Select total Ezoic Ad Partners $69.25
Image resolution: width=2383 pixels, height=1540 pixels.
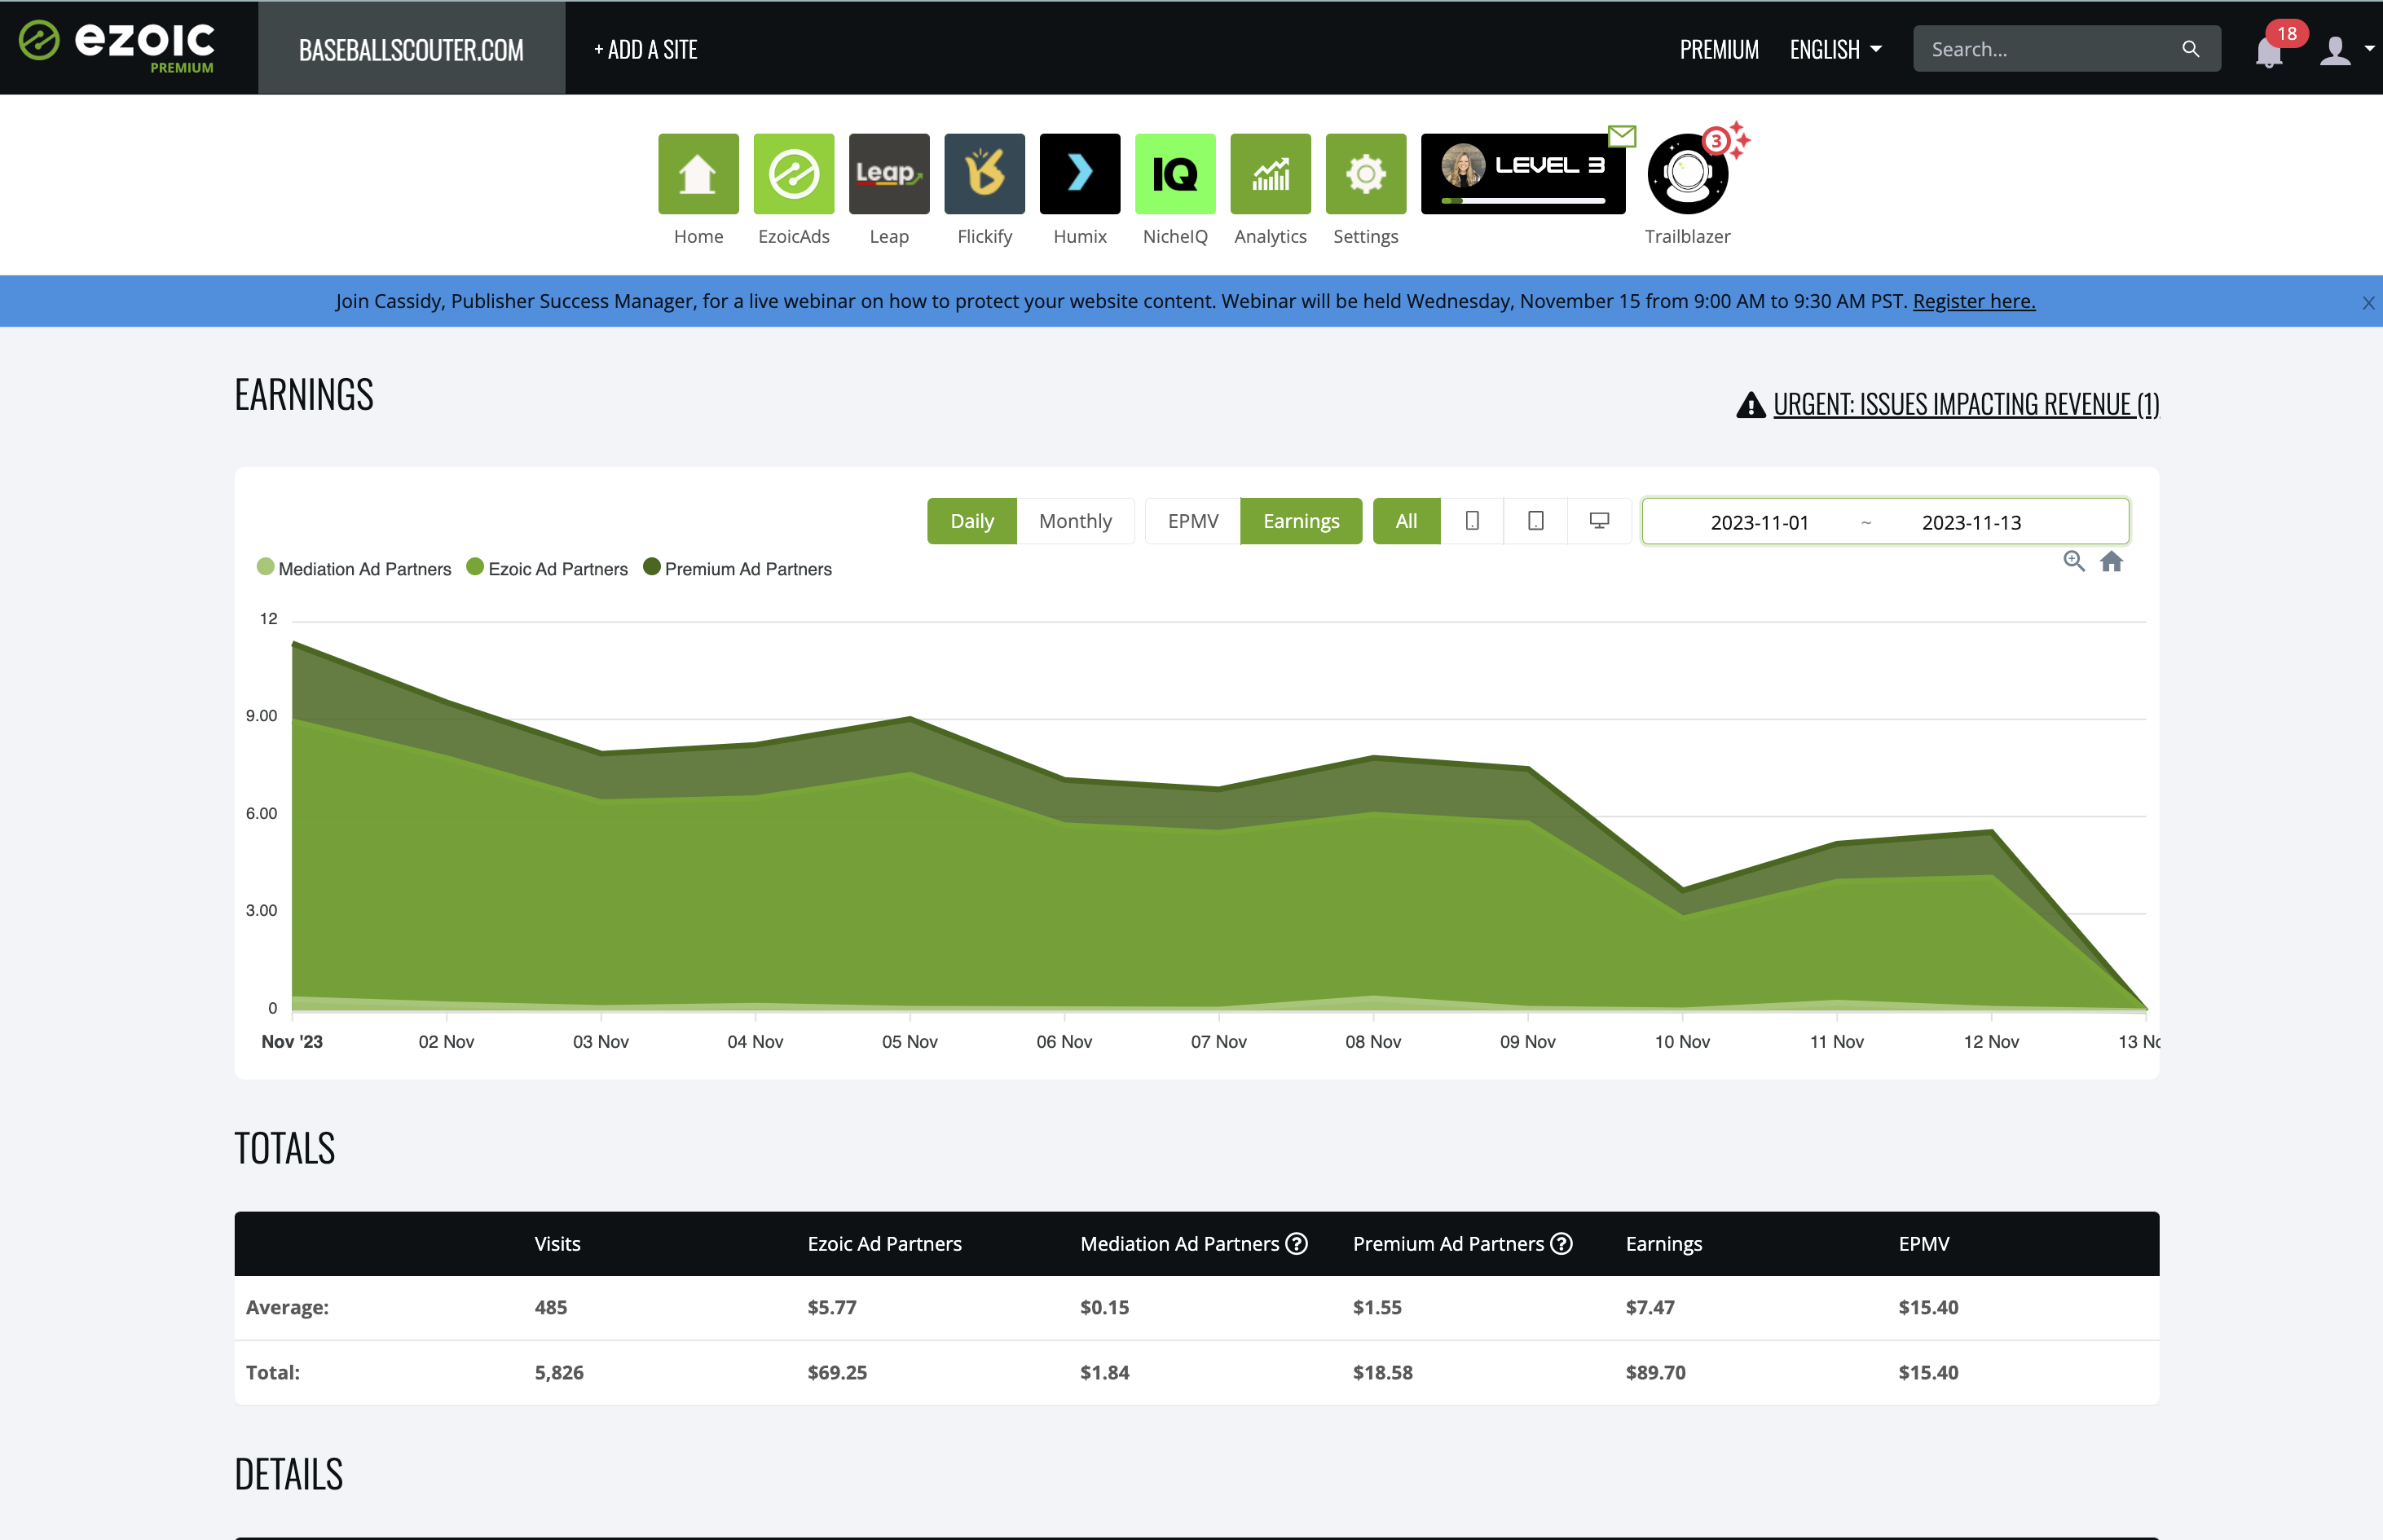837,1372
